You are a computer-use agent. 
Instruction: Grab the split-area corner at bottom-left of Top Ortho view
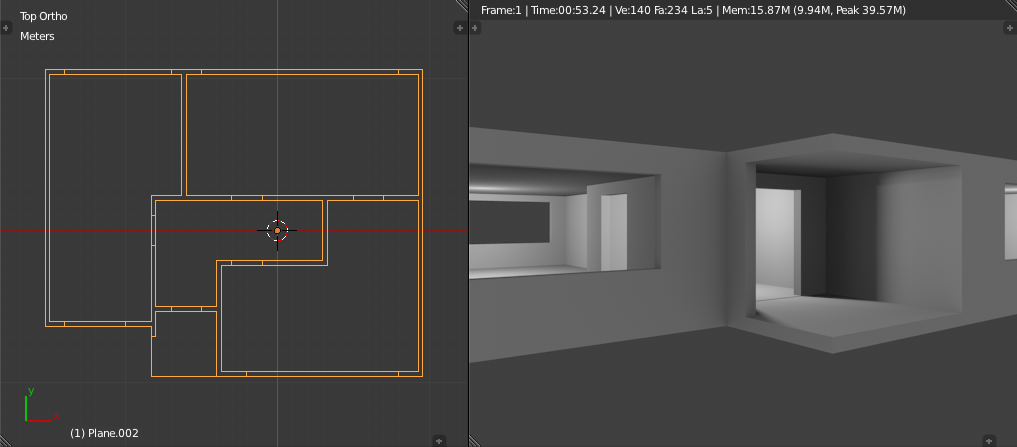tap(5, 441)
